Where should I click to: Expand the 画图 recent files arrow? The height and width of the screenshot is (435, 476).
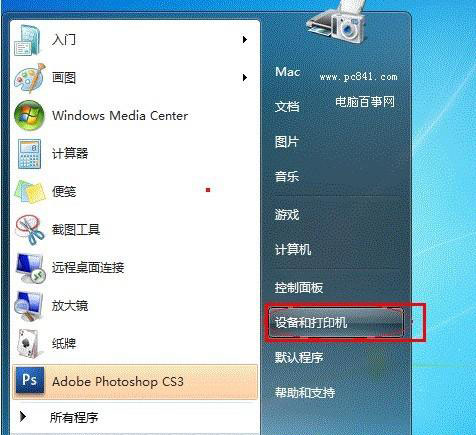[245, 78]
